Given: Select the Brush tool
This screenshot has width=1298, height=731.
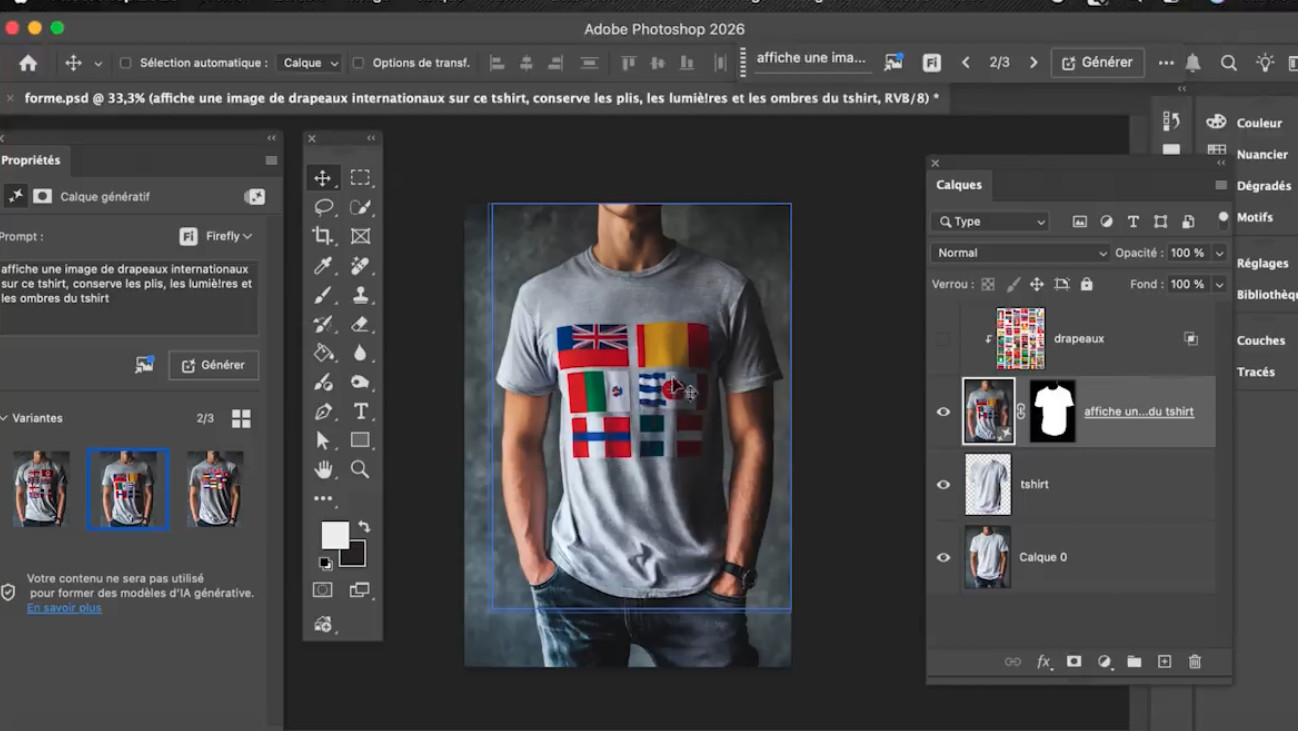Looking at the screenshot, I should [322, 295].
